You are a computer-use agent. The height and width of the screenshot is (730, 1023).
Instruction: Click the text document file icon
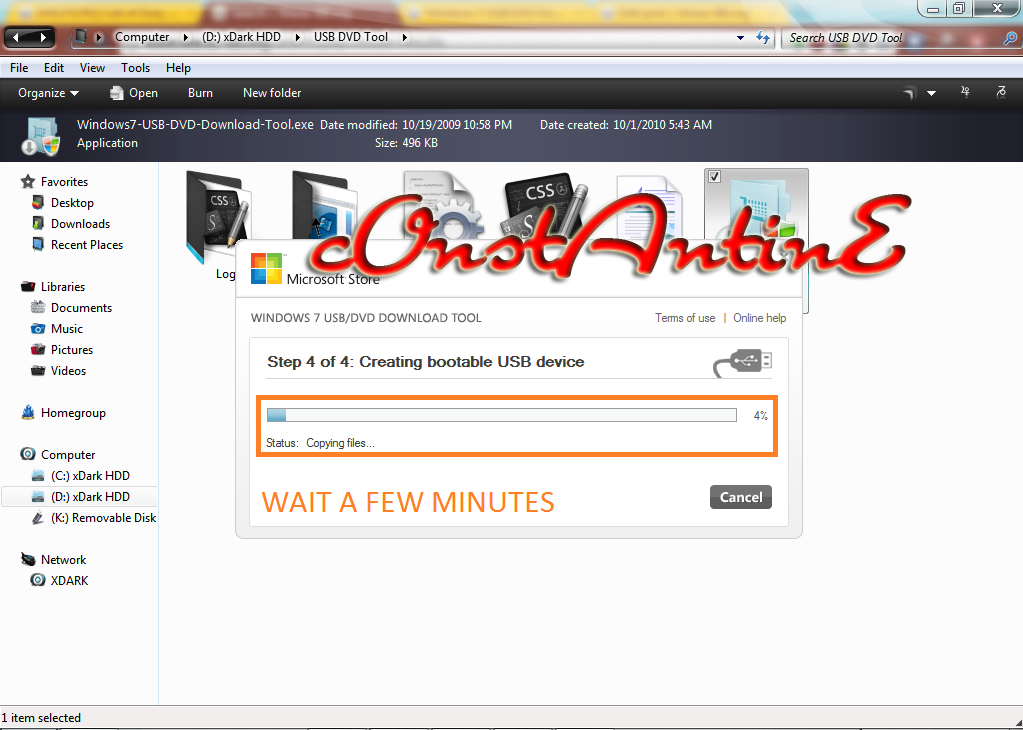pyautogui.click(x=650, y=205)
